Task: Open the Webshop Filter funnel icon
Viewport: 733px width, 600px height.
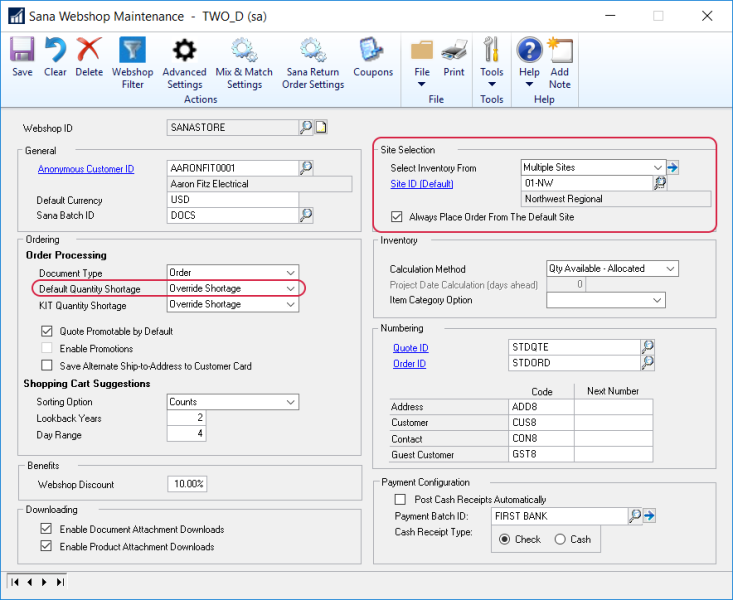Action: click(x=132, y=50)
